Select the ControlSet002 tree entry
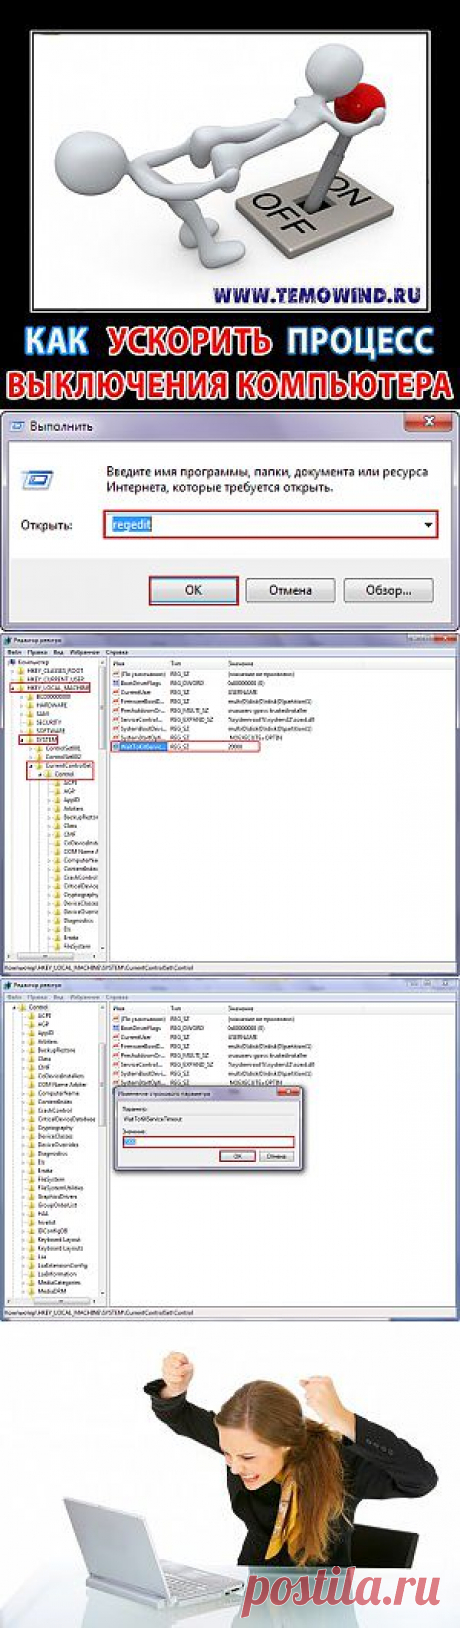This screenshot has height=1628, width=460. (x=62, y=756)
